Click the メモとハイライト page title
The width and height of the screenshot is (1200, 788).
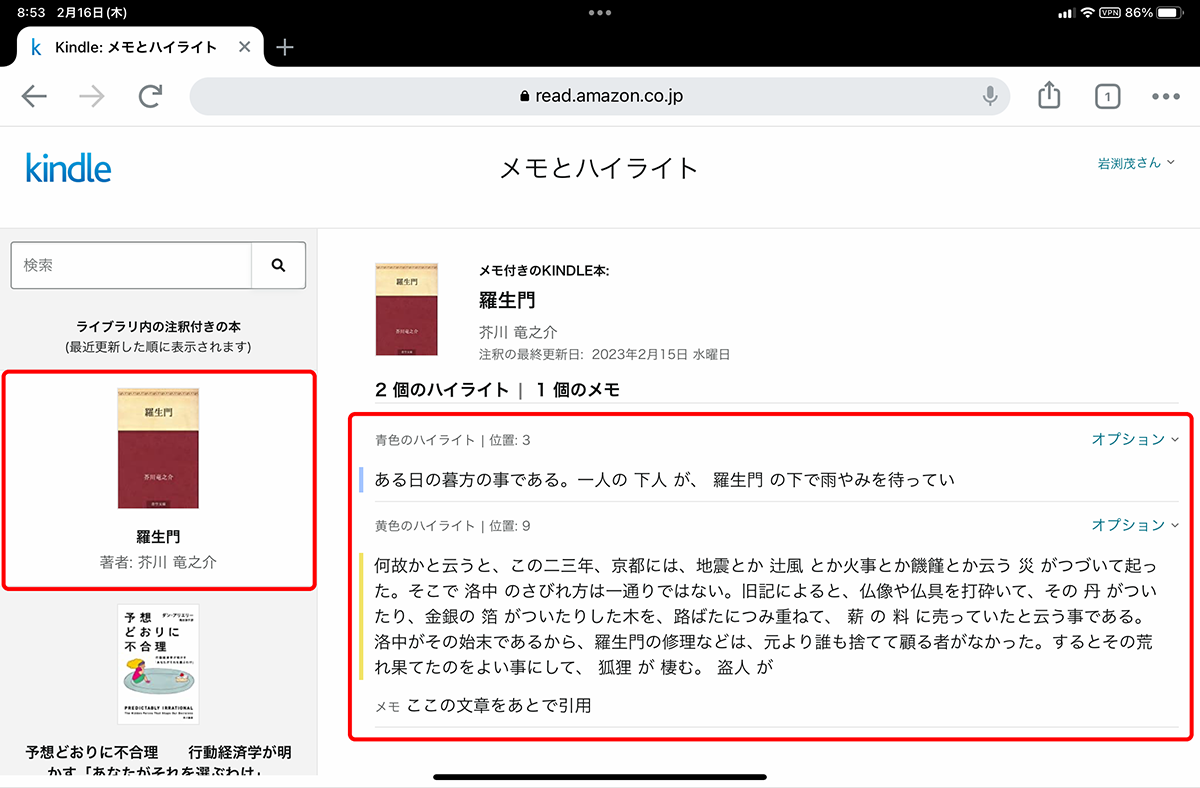(x=599, y=168)
